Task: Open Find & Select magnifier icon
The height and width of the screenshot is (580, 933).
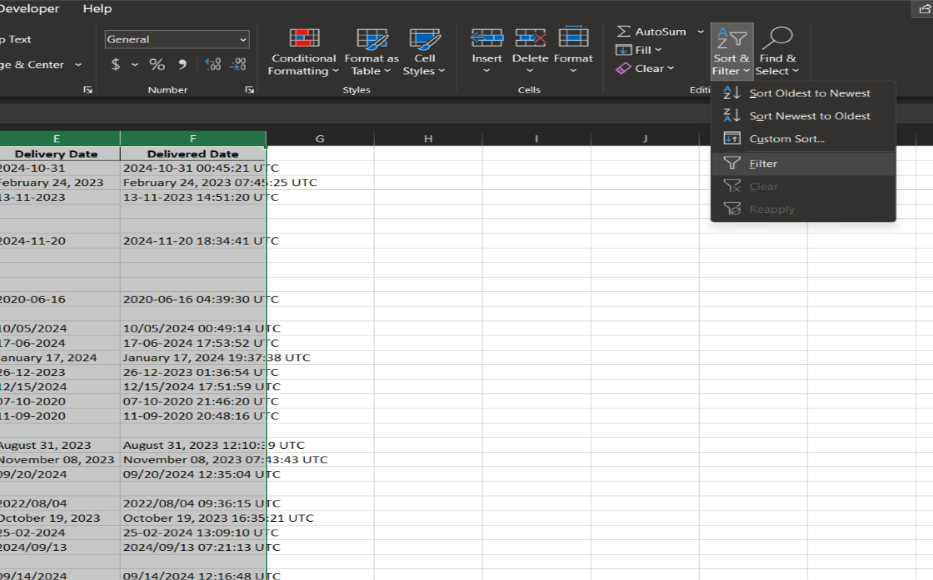Action: [x=777, y=38]
